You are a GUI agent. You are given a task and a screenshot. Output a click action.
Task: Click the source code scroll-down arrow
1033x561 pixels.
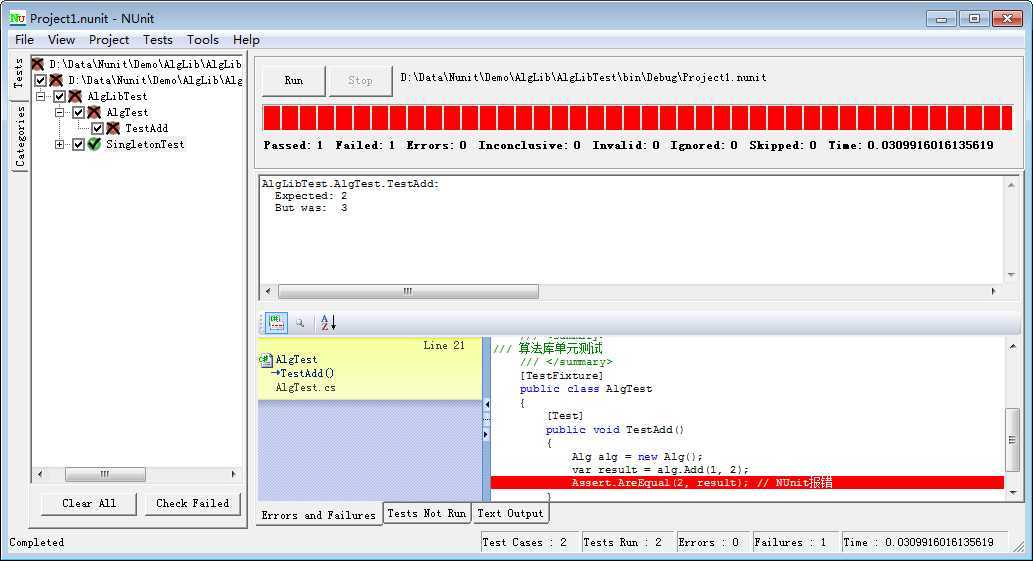click(1013, 493)
